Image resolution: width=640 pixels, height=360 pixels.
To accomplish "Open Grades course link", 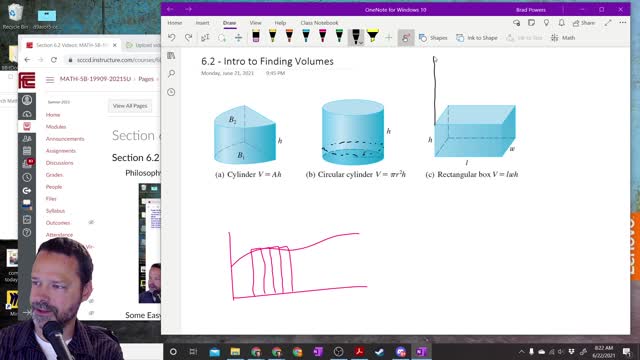I will (x=54, y=175).
